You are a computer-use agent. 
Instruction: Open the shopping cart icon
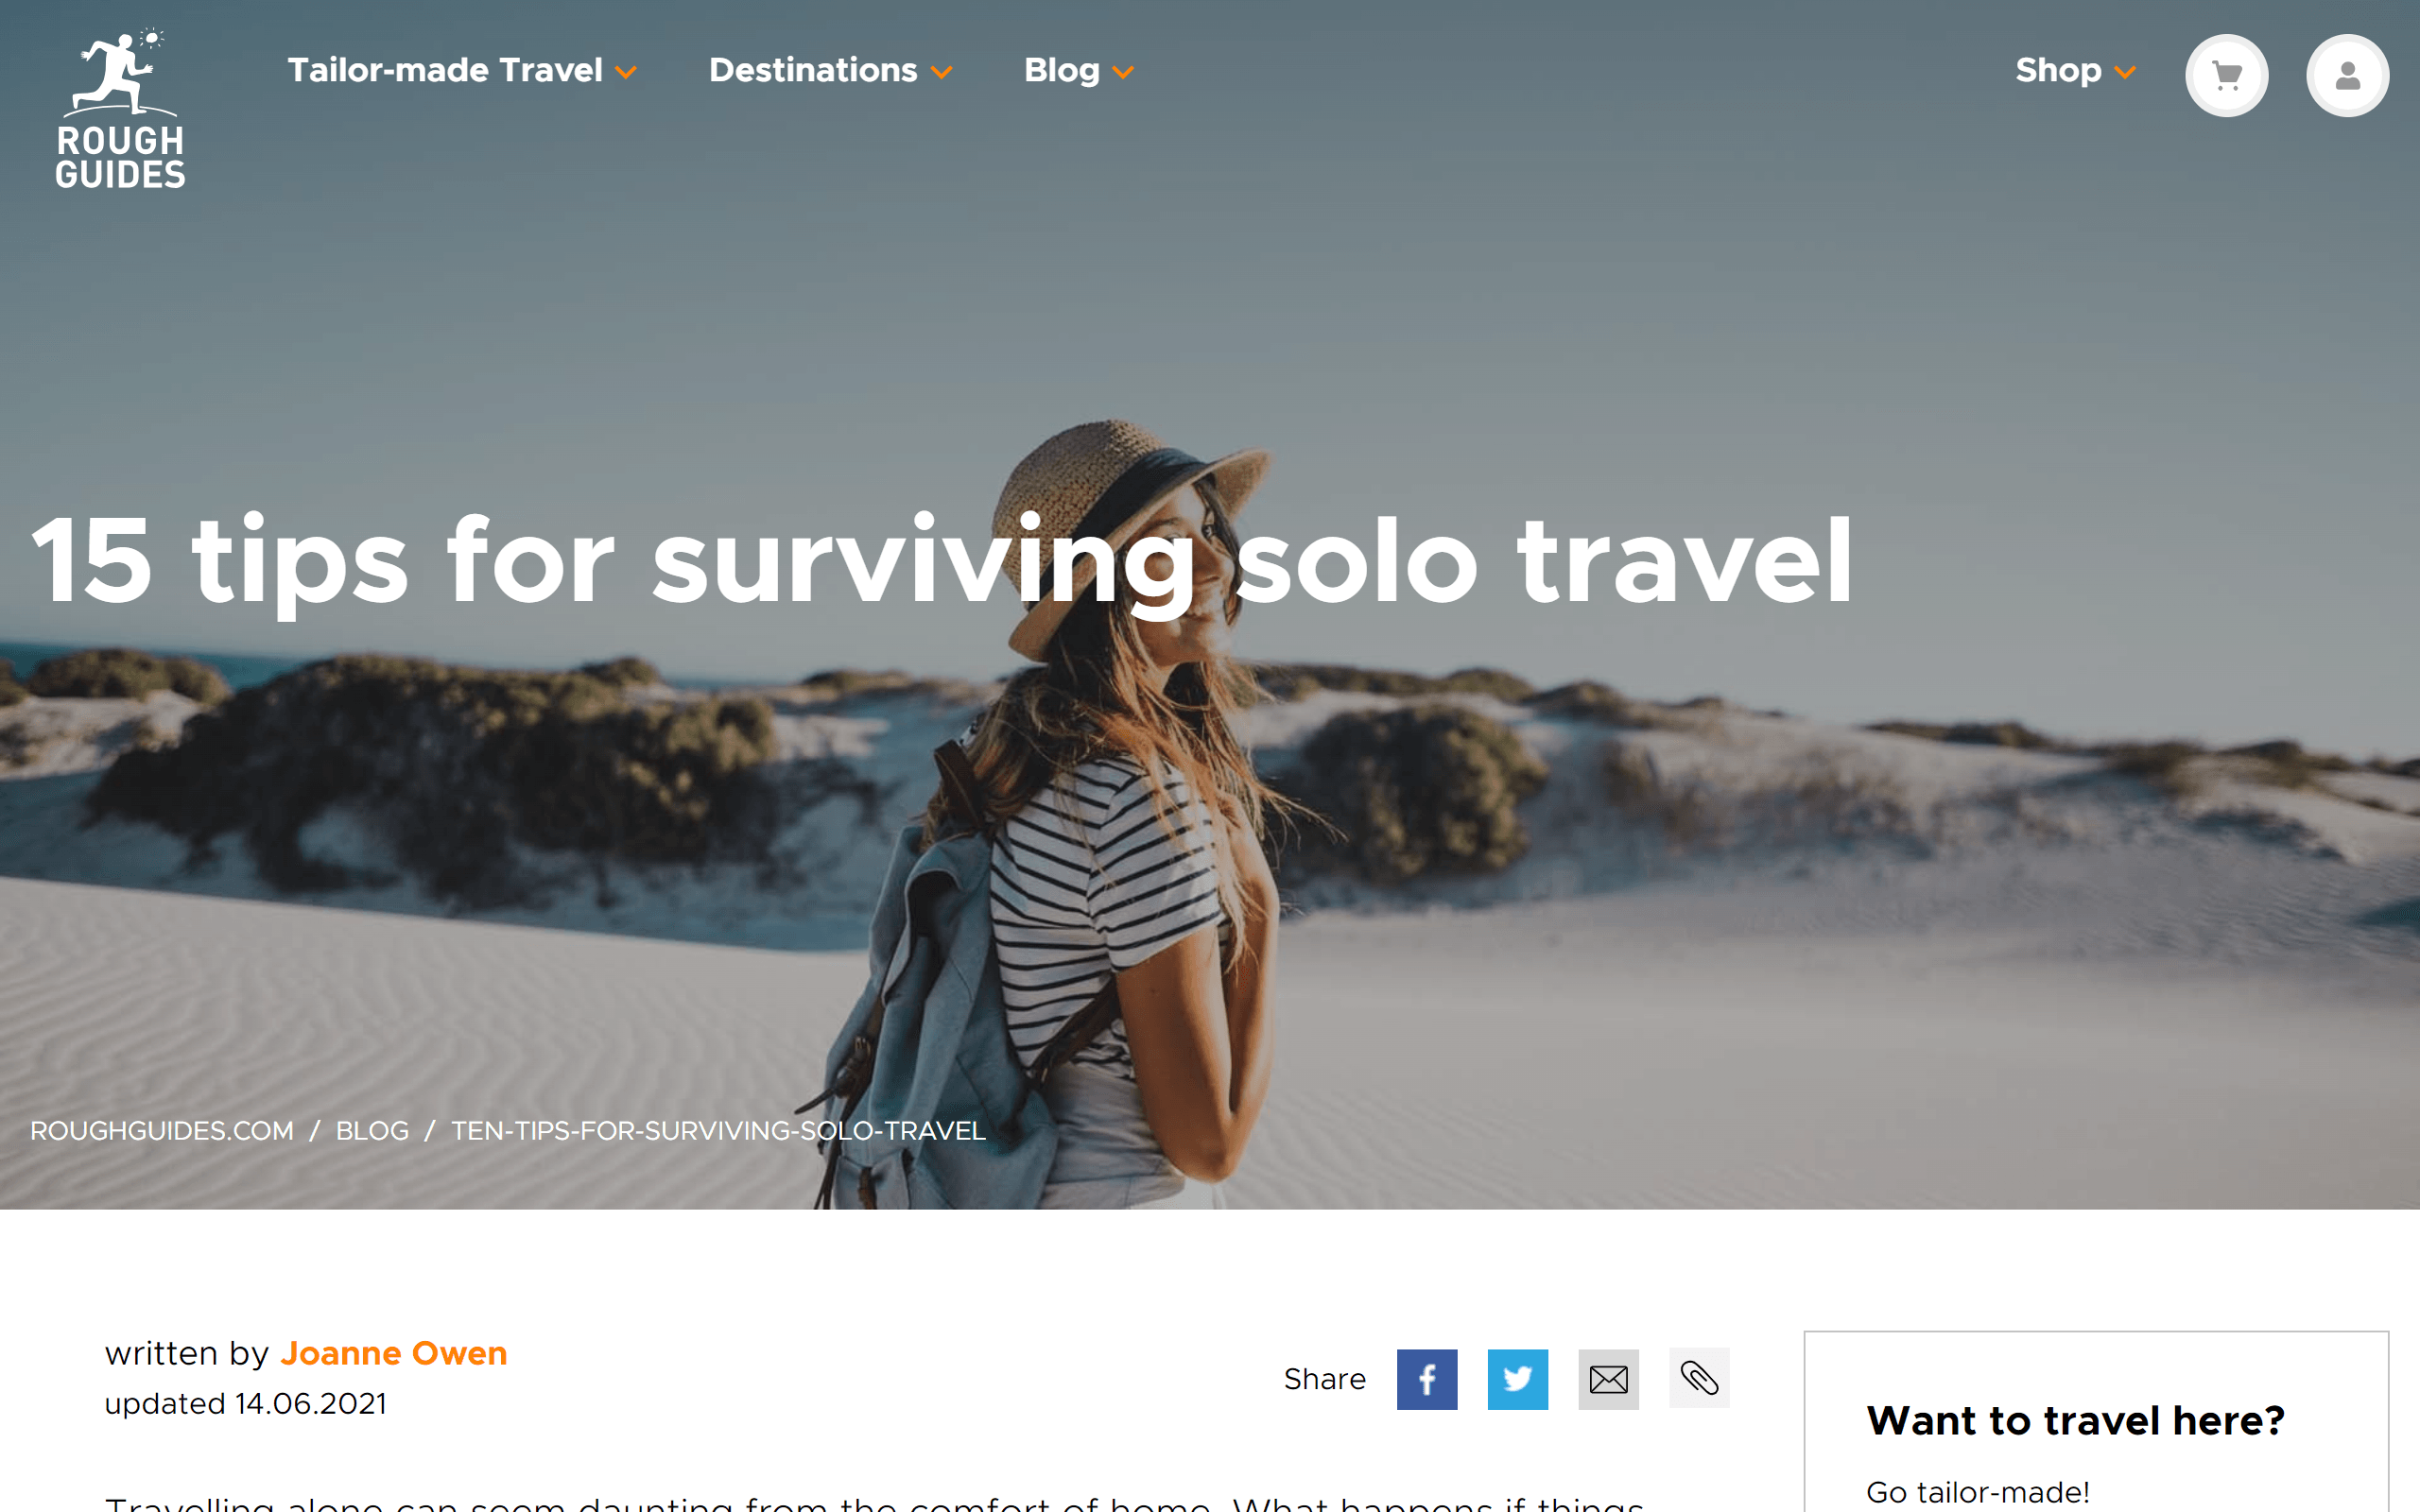coord(2226,76)
